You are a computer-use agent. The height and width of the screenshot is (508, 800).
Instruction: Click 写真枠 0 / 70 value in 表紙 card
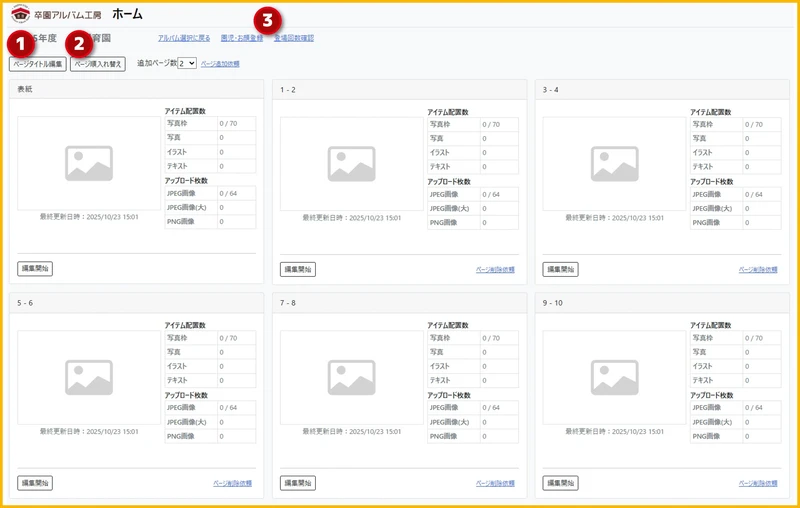[229, 123]
